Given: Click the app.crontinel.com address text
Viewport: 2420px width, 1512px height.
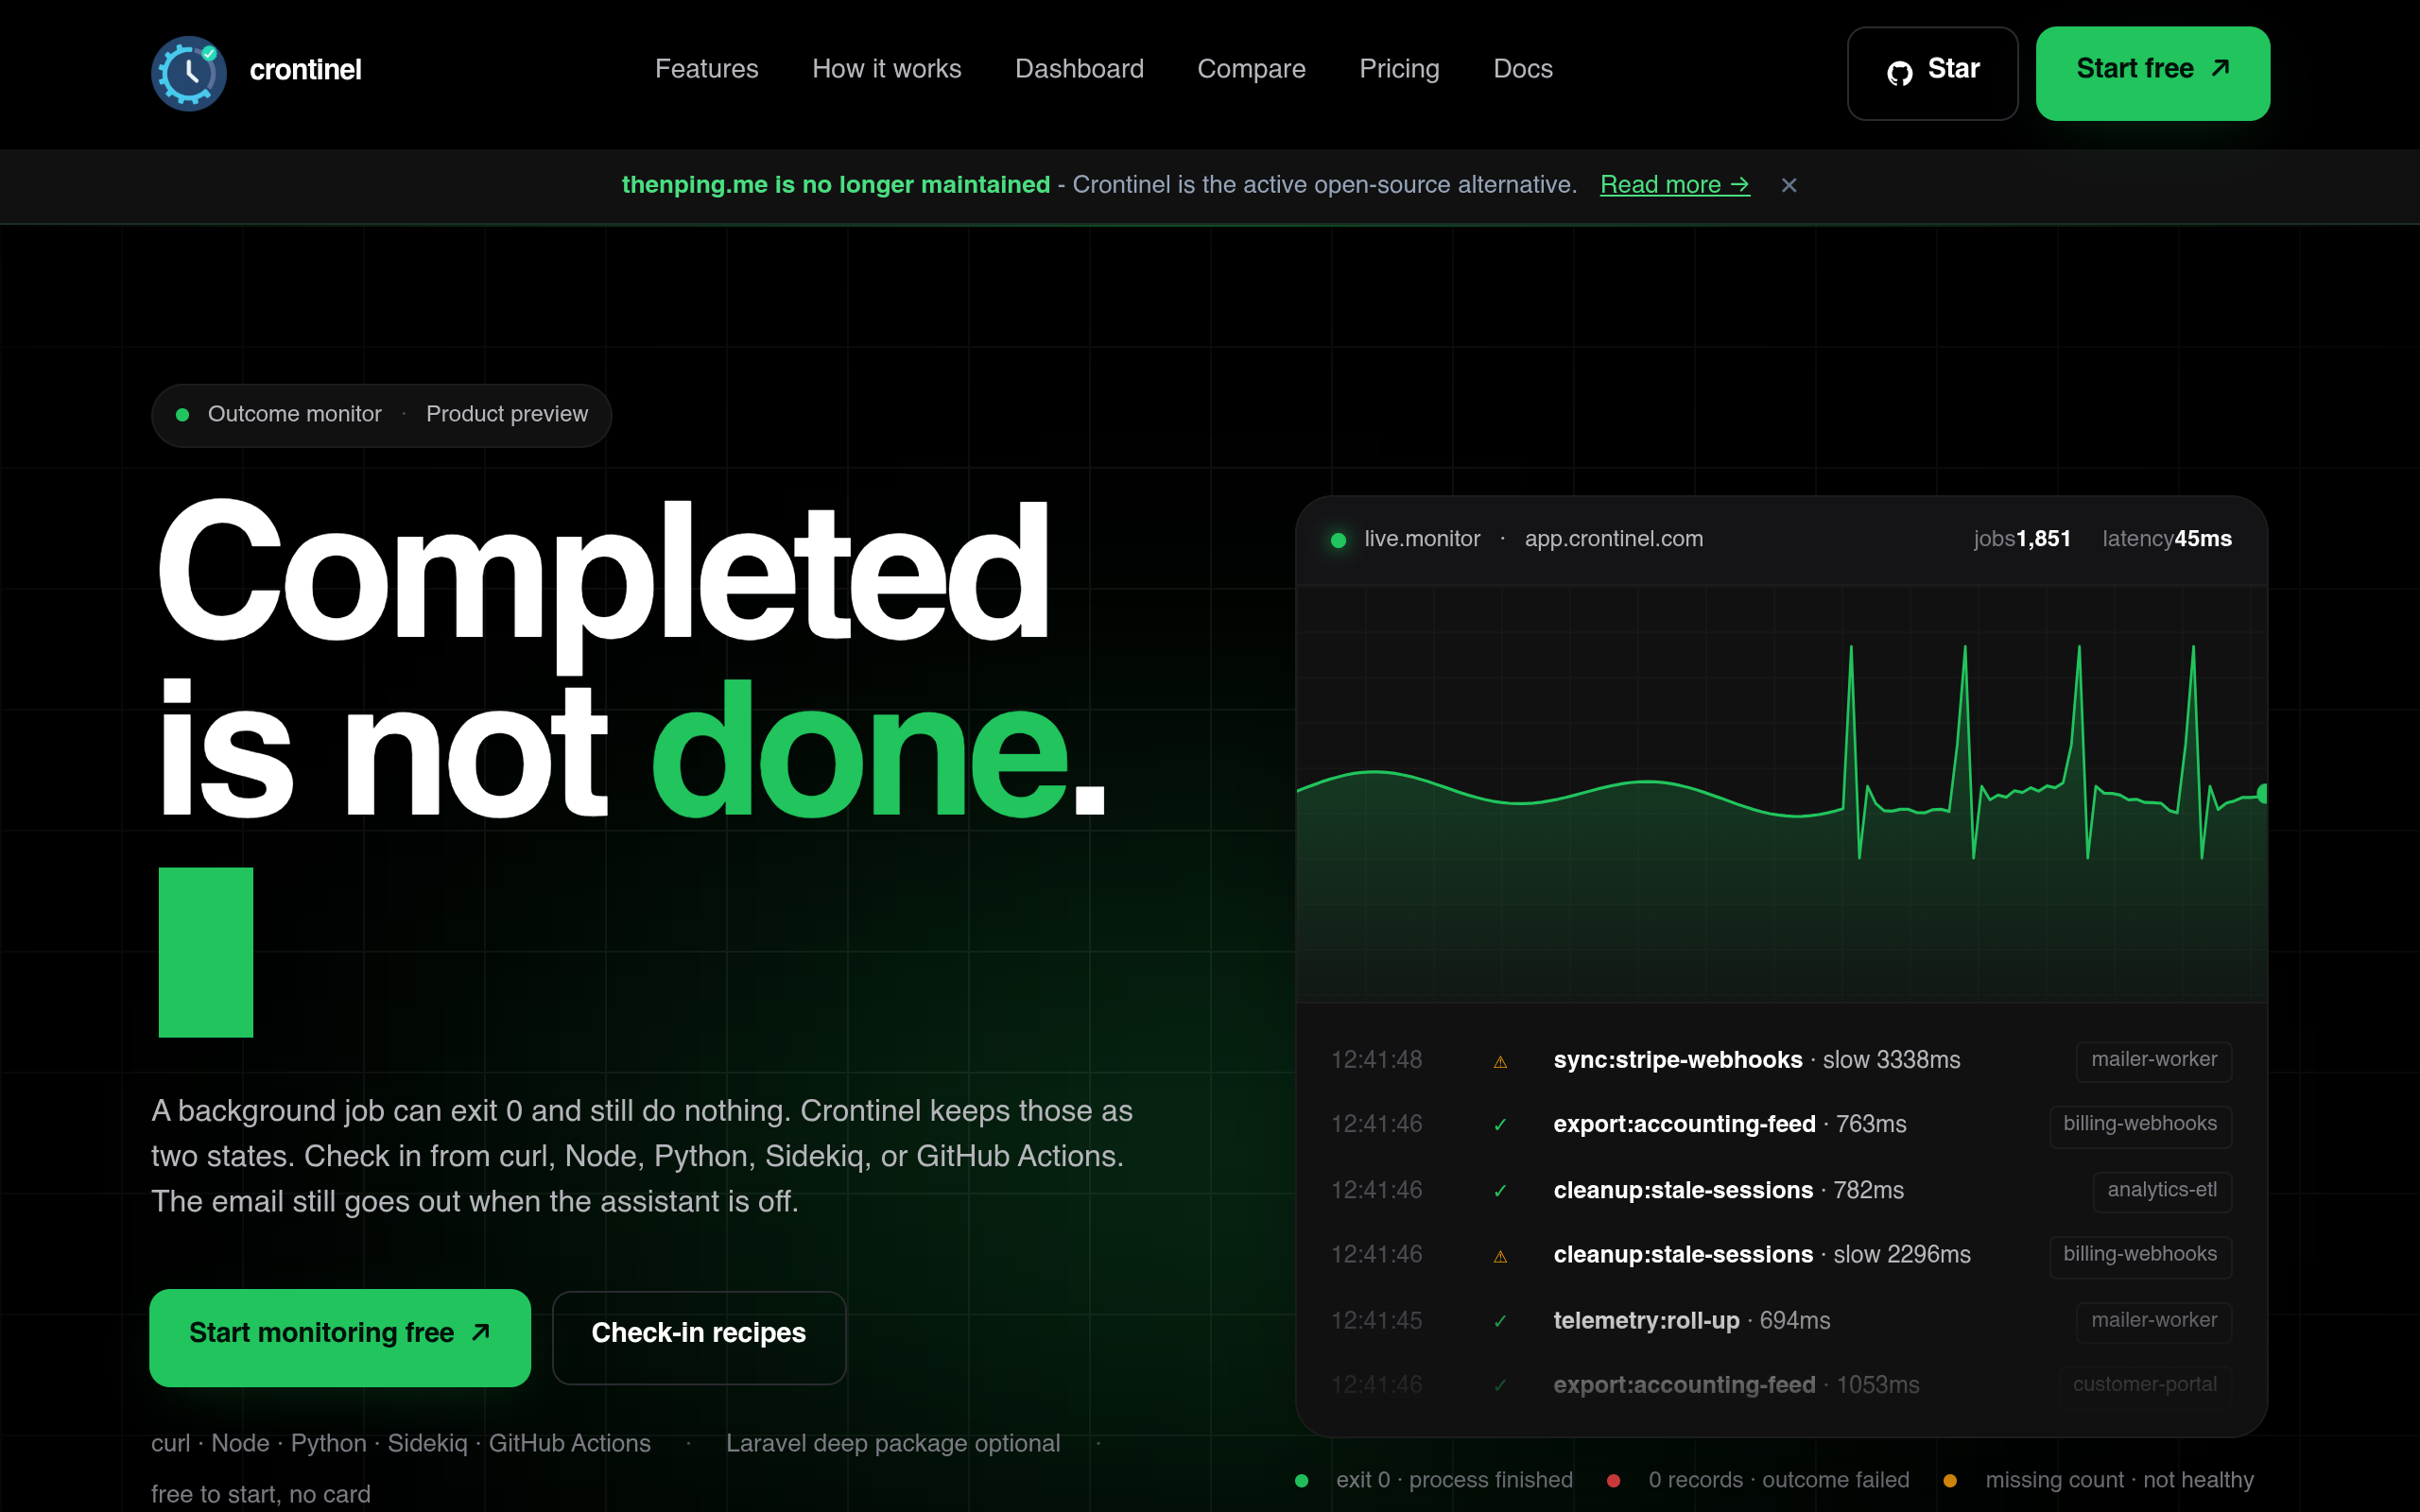Looking at the screenshot, I should 1613,539.
